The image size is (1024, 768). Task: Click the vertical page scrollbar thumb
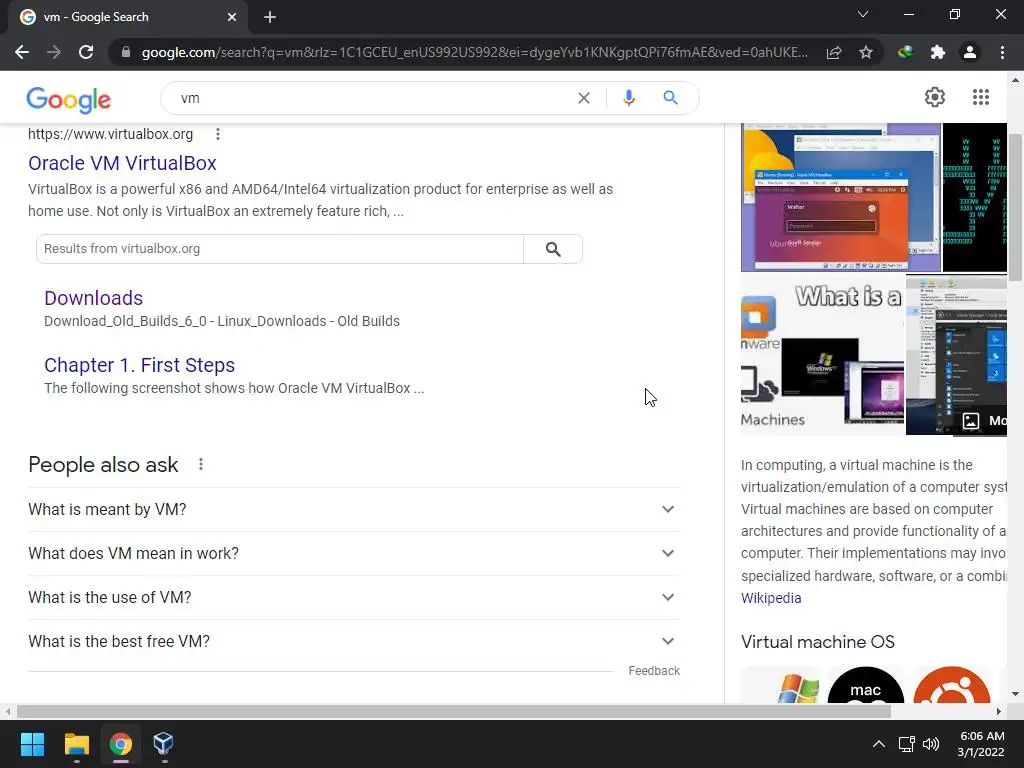pos(1015,208)
